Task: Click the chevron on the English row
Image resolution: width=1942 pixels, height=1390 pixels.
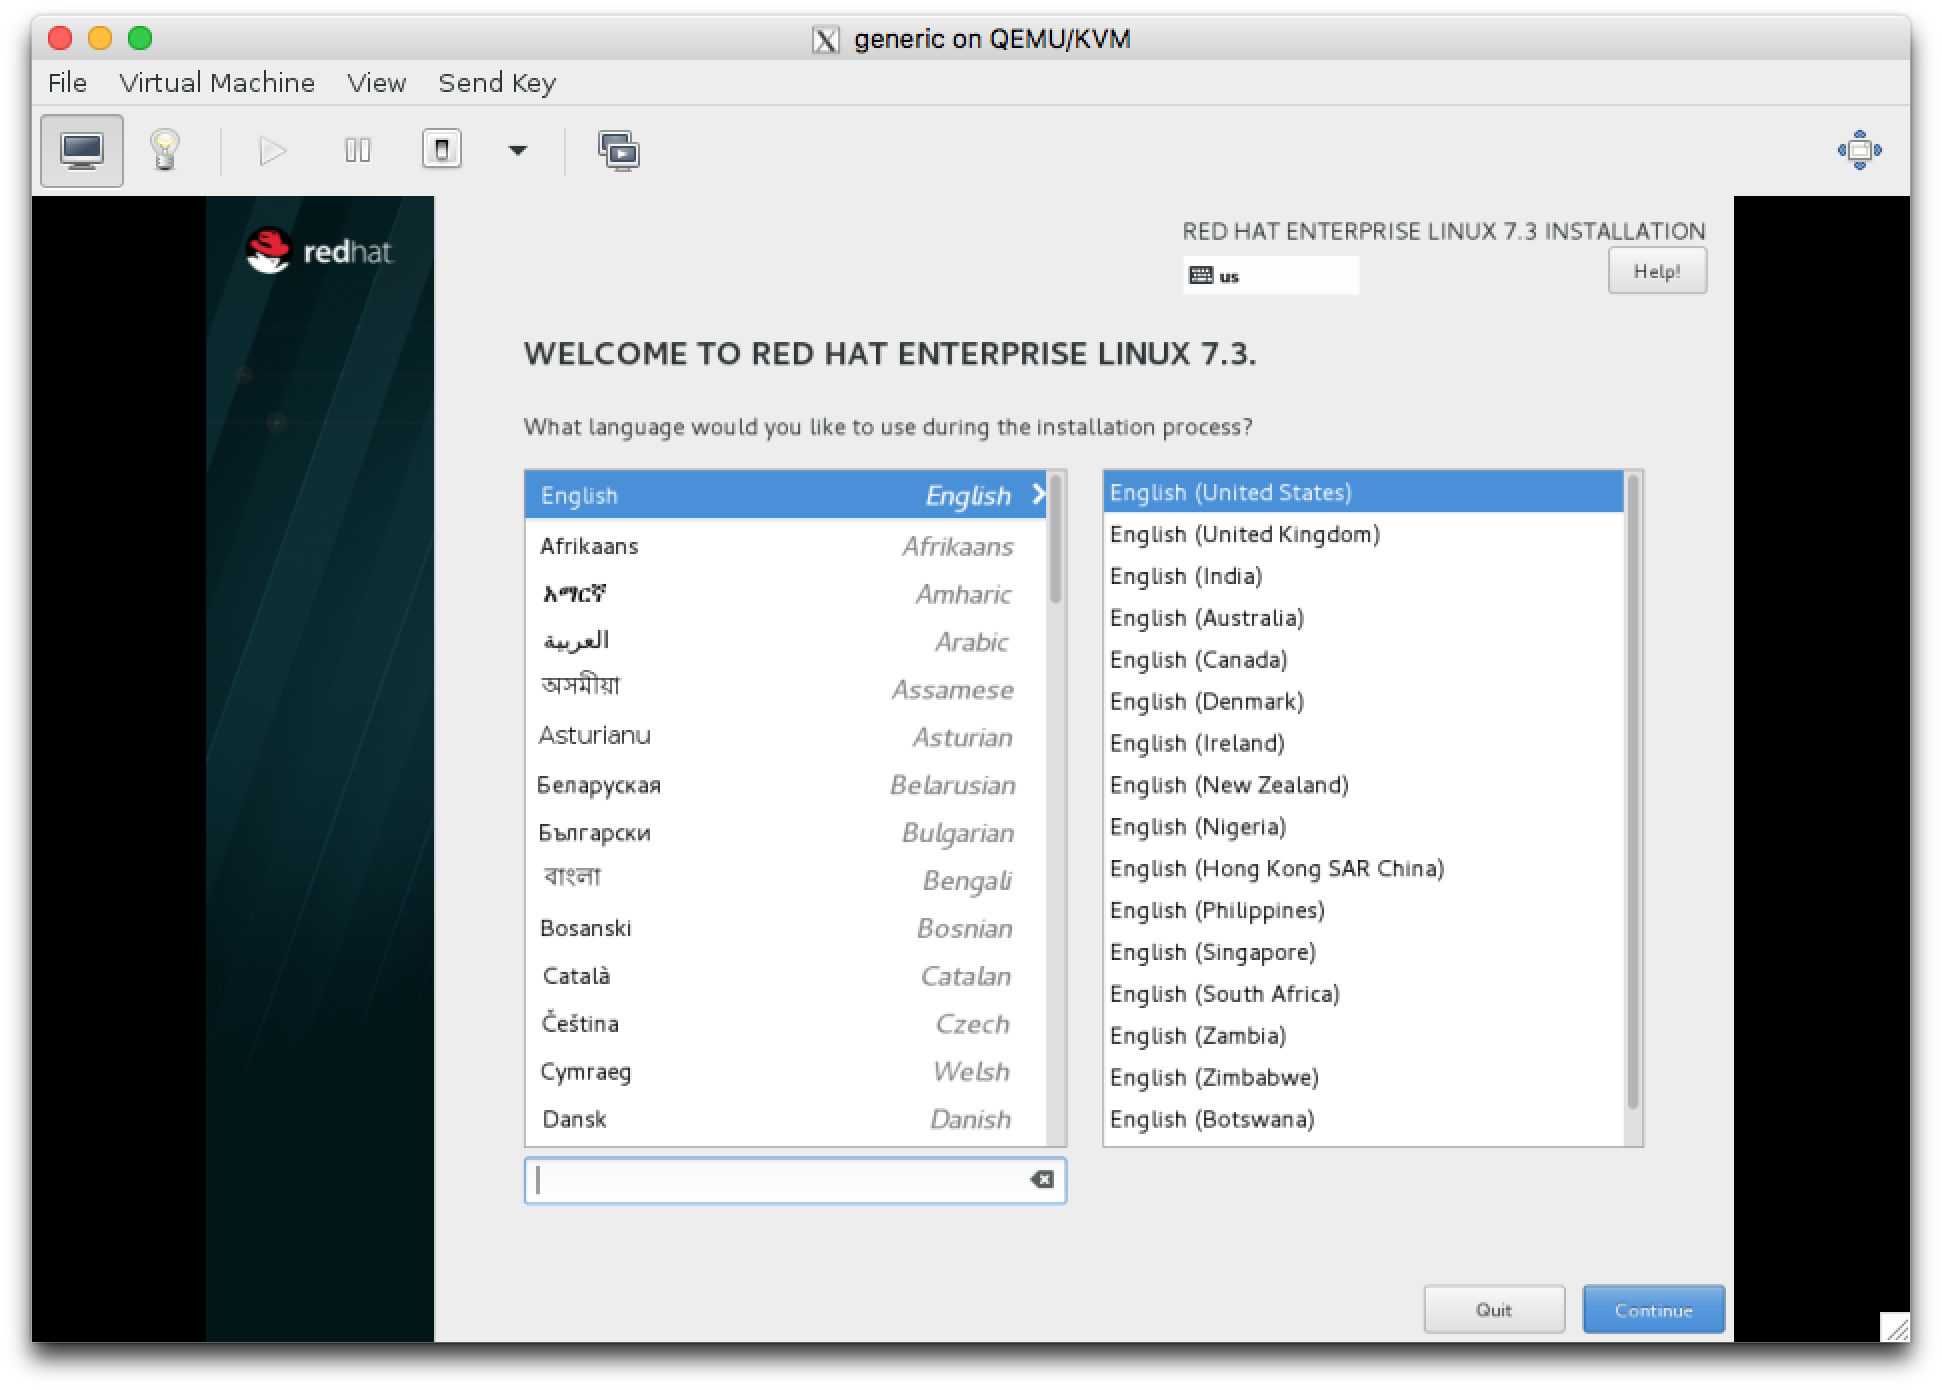Action: tap(1038, 494)
